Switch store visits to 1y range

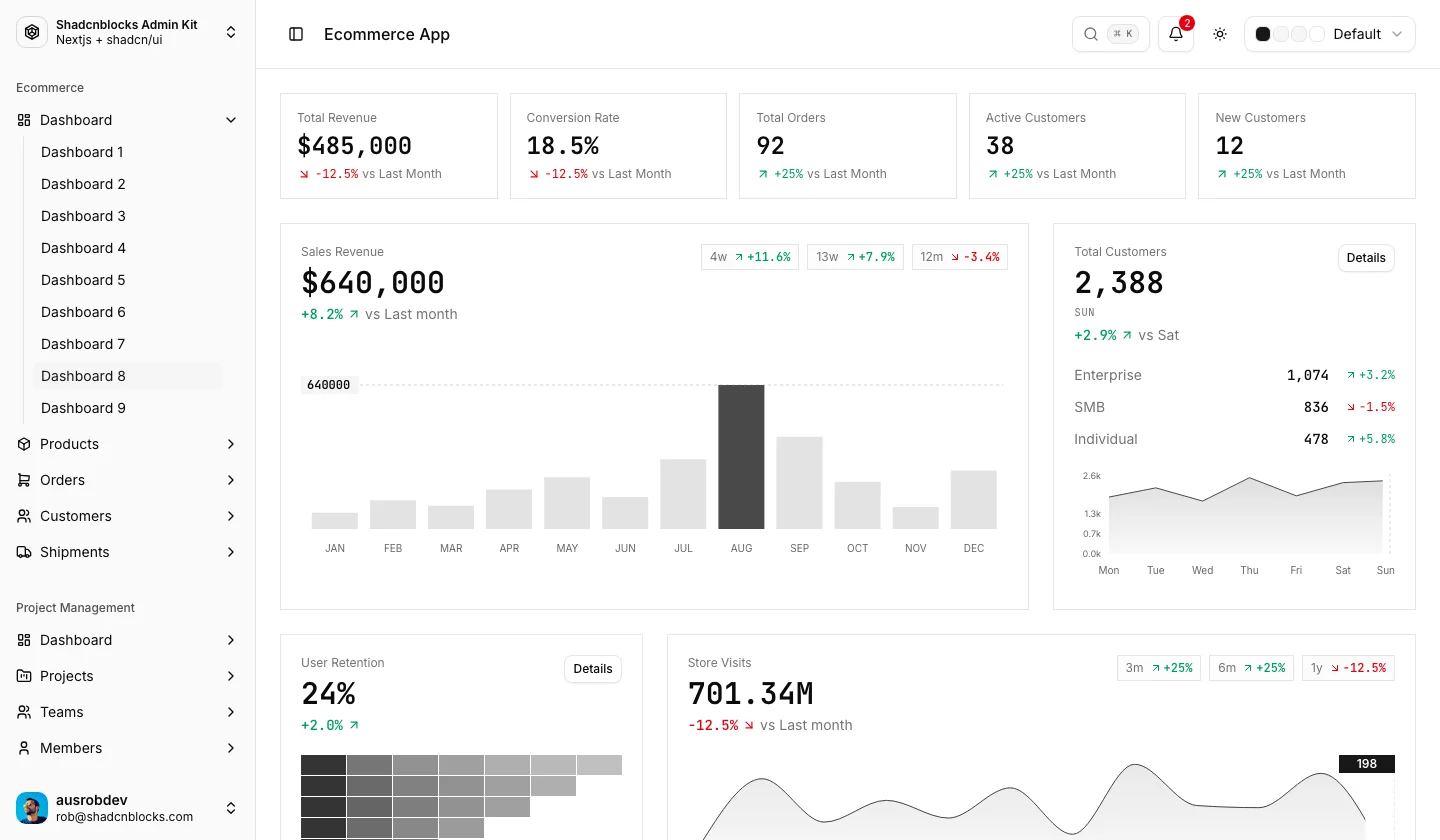click(x=1348, y=668)
